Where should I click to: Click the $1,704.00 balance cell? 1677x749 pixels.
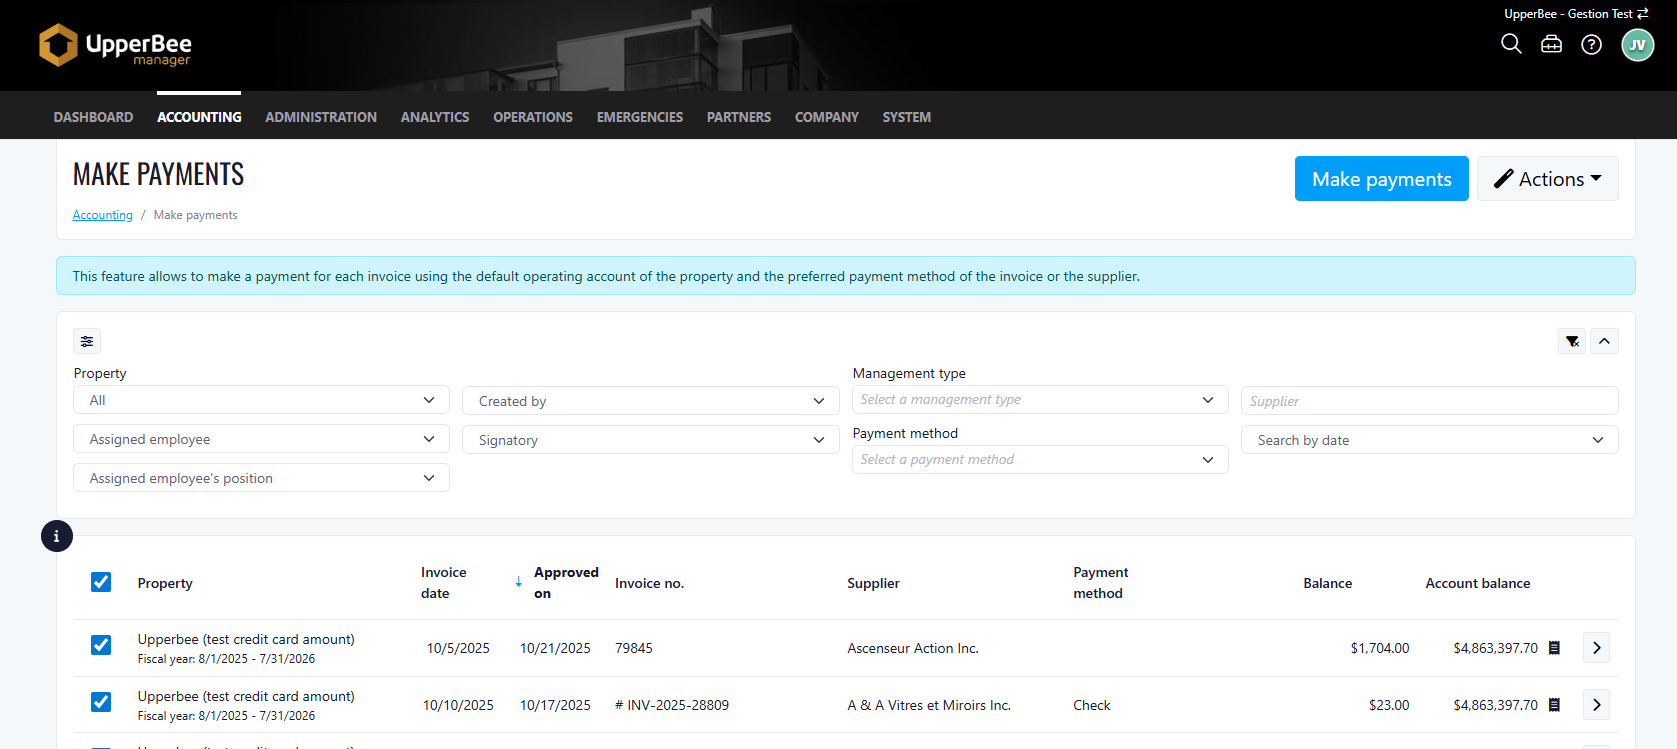(1380, 648)
